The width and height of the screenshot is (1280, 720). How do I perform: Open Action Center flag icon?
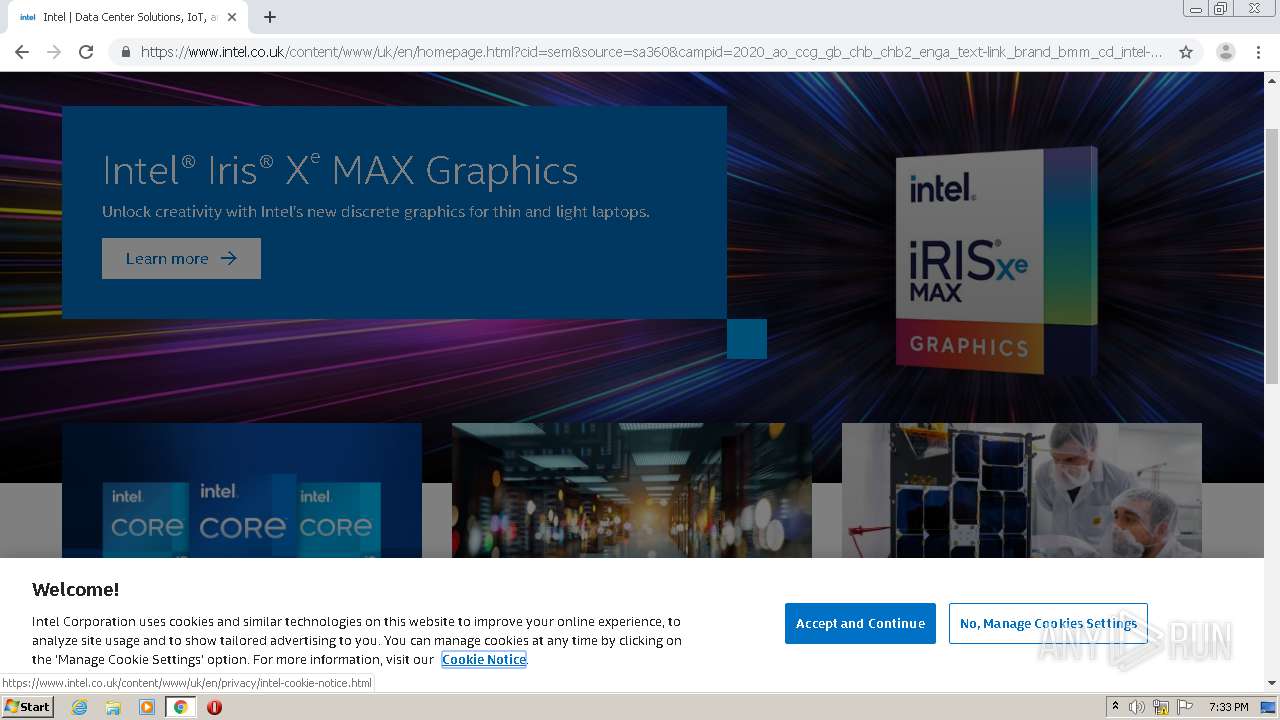click(1184, 707)
